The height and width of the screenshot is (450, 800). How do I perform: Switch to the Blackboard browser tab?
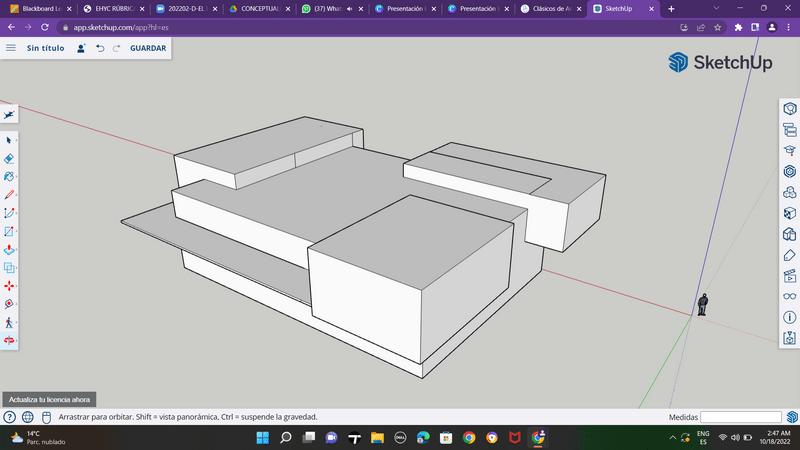[41, 9]
